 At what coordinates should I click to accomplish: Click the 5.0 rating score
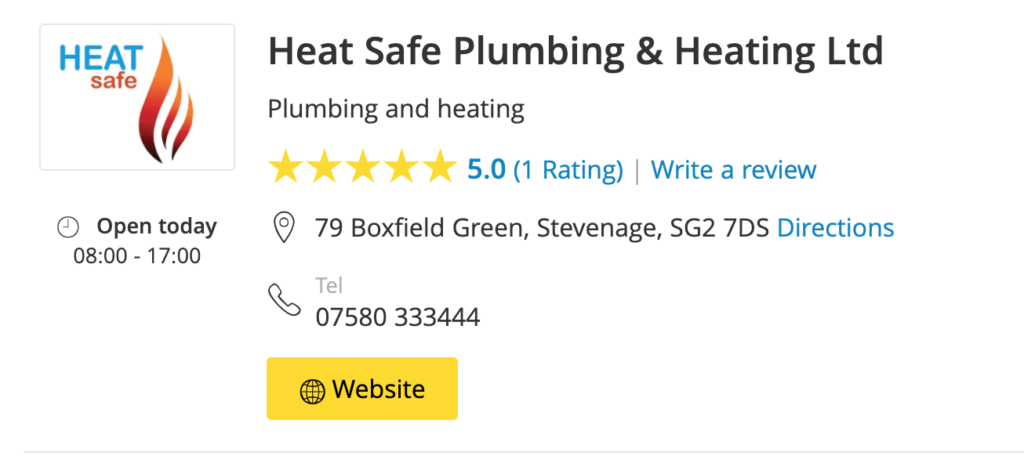[486, 170]
